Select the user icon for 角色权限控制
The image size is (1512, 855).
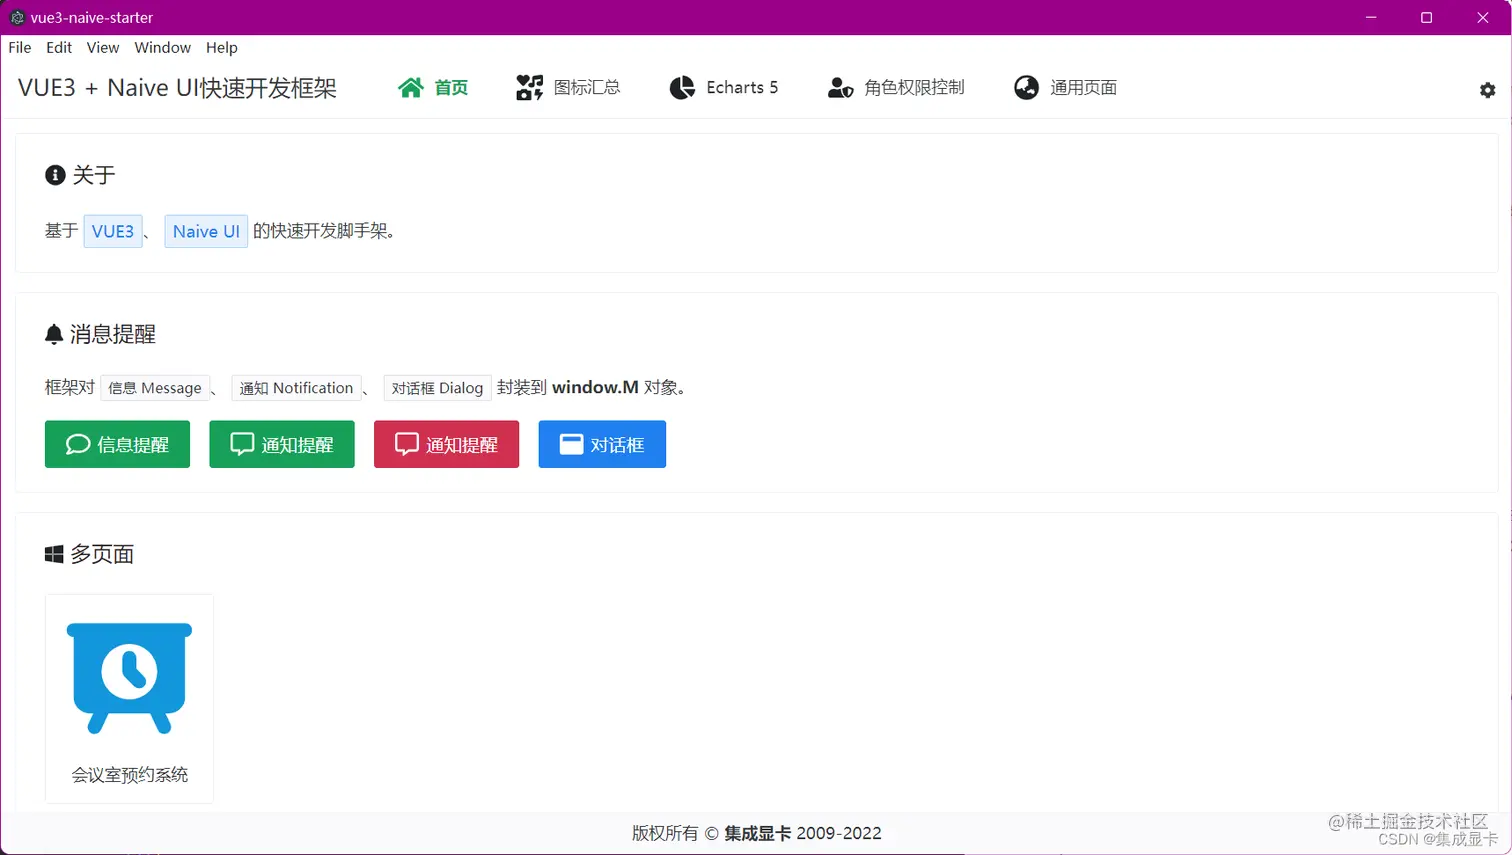pyautogui.click(x=840, y=87)
